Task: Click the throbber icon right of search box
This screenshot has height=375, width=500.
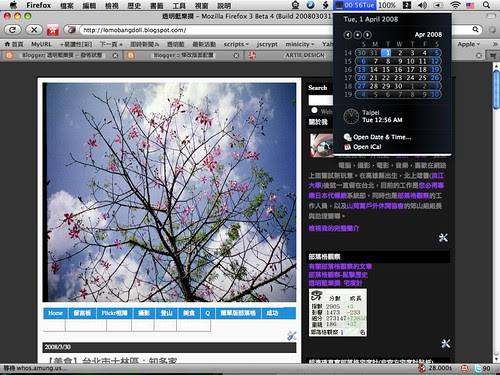Action: pos(492,30)
